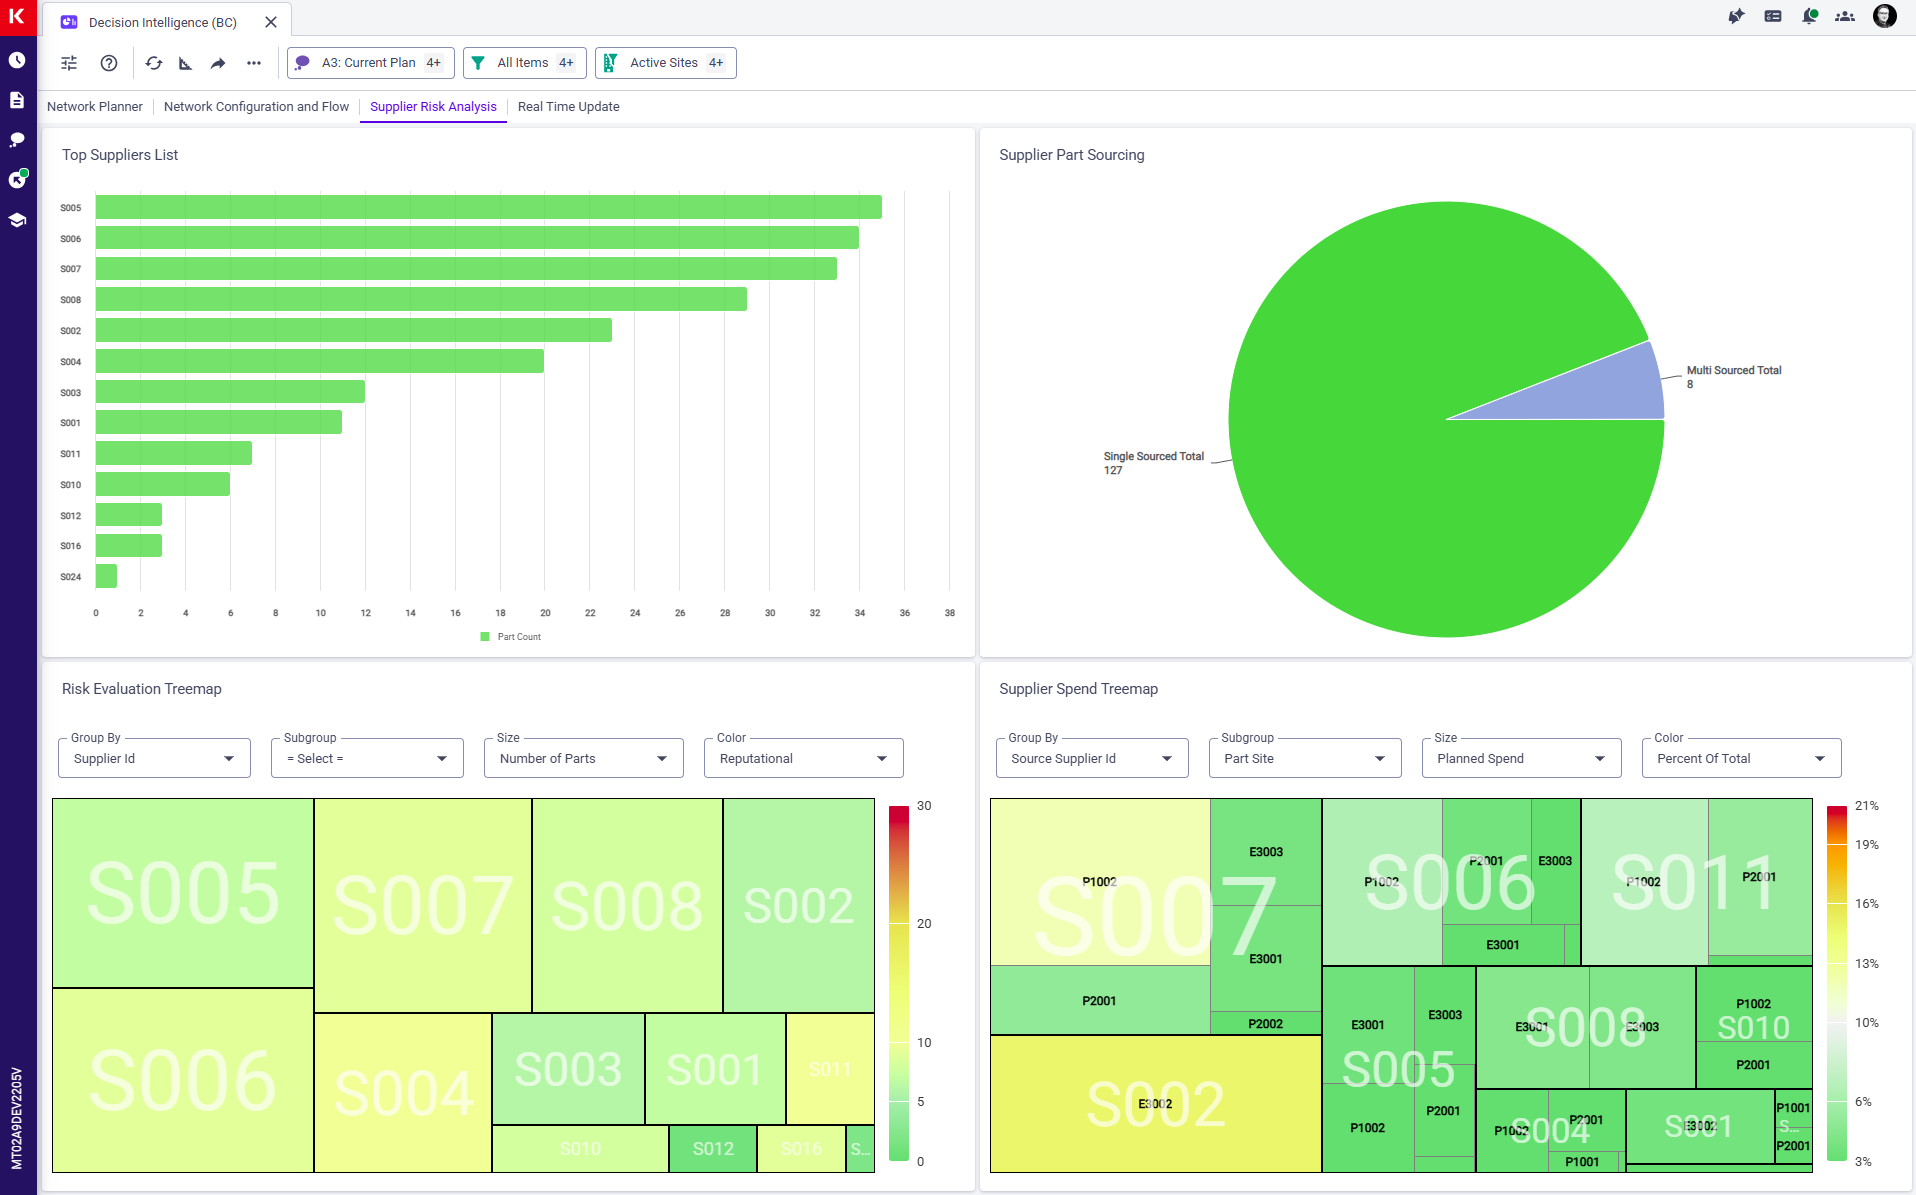Screen dimensions: 1916x1195
Task: Expand Subgroup dropdown showing Part Site
Action: tap(1305, 759)
